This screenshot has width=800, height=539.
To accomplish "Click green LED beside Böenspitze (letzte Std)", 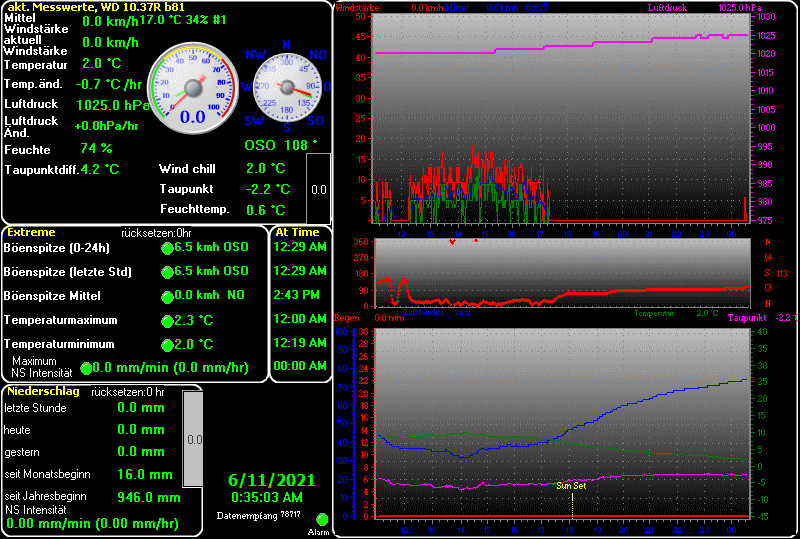I will pos(167,272).
